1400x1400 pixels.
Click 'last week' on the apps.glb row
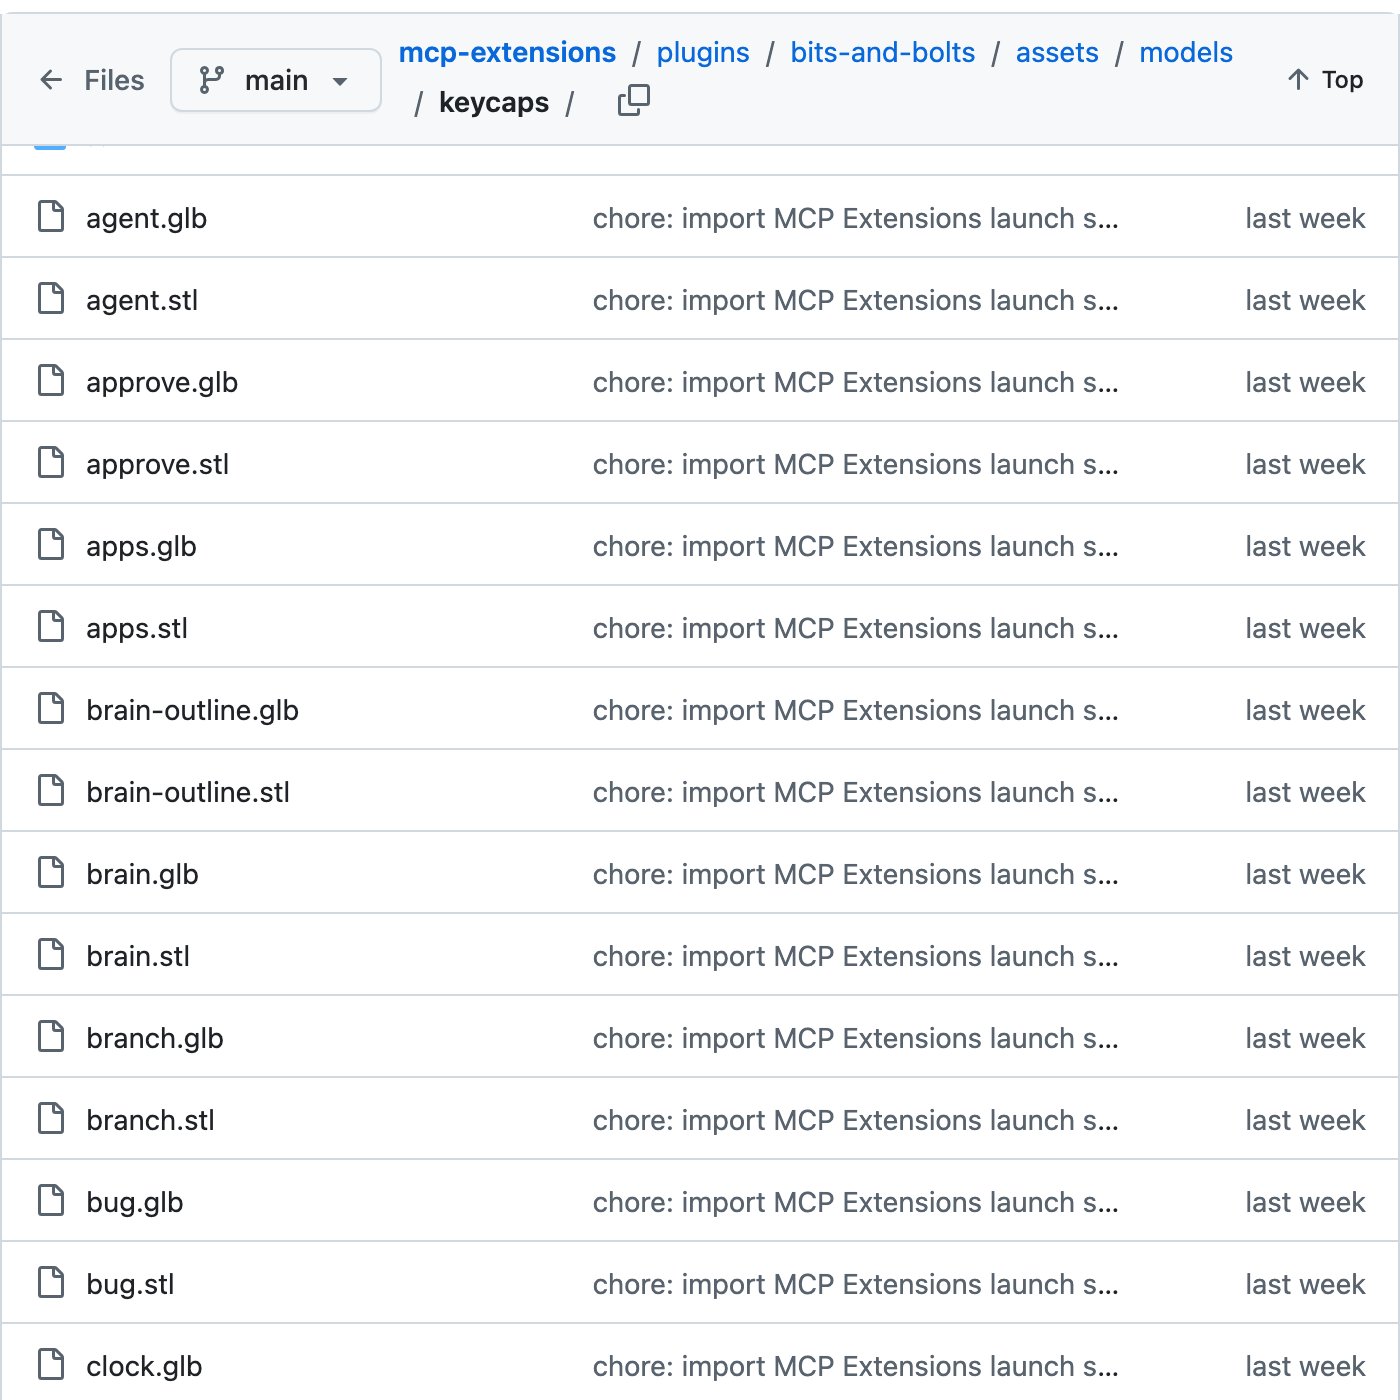coord(1305,546)
